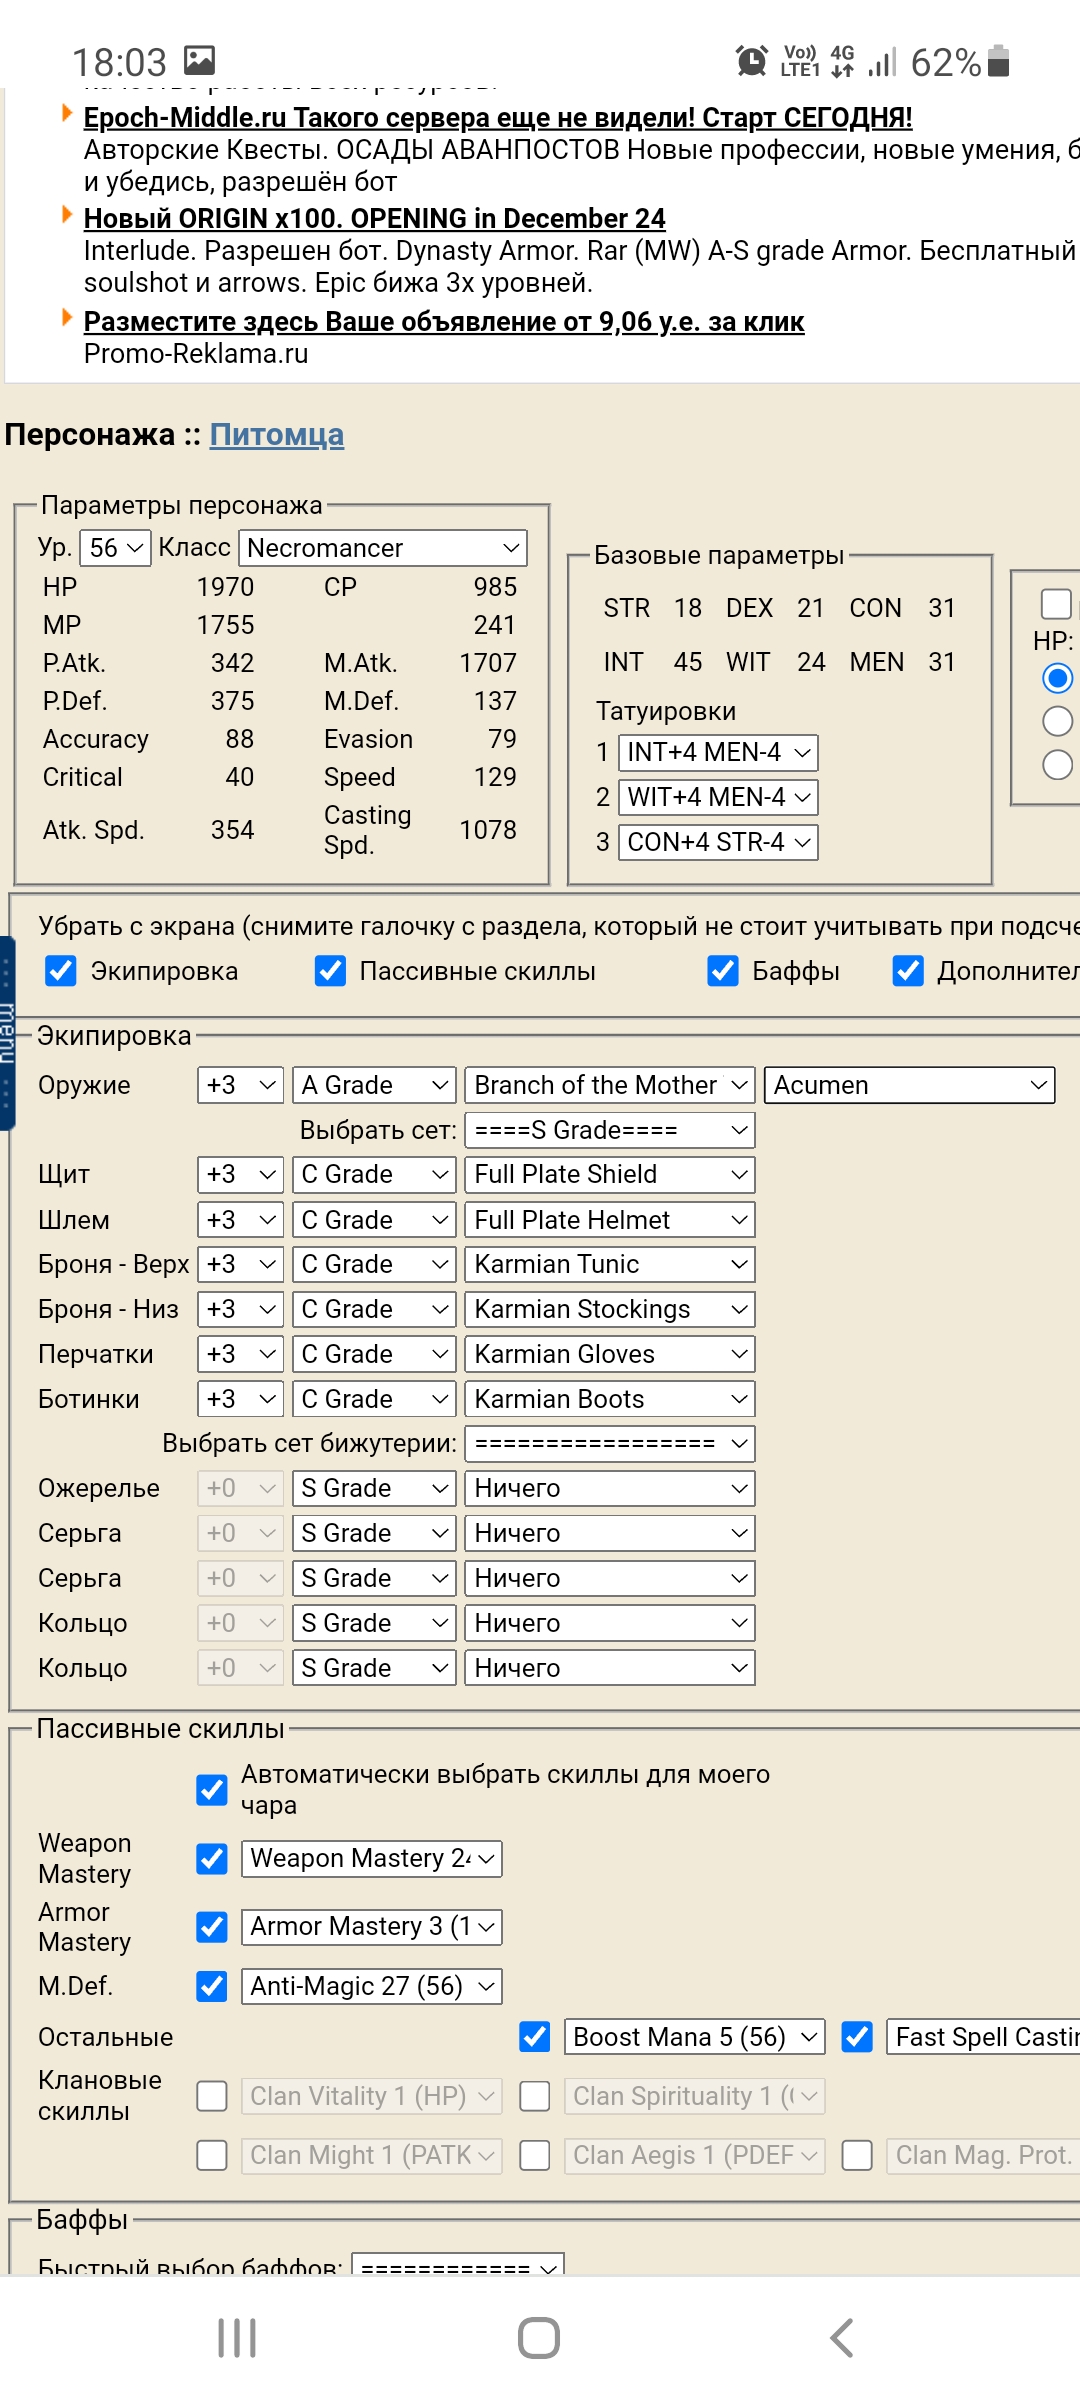Select the third HP radio button
The height and width of the screenshot is (2400, 1080).
point(1057,765)
